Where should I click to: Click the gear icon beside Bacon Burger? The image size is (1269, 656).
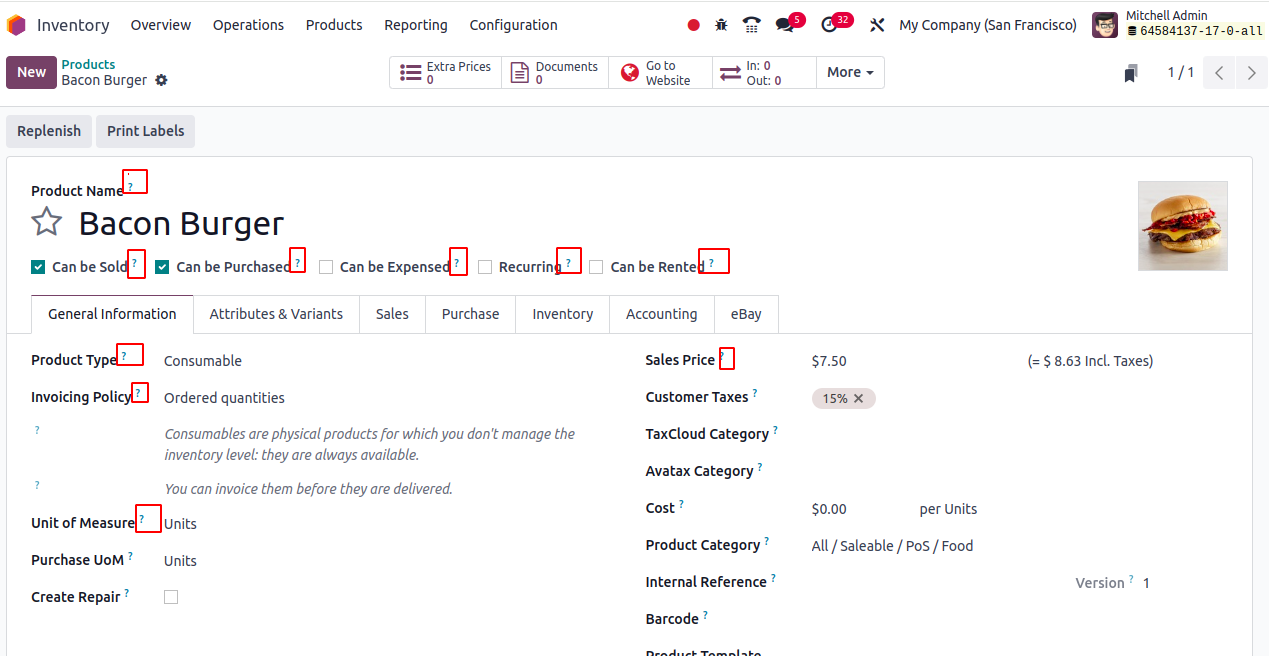(162, 80)
